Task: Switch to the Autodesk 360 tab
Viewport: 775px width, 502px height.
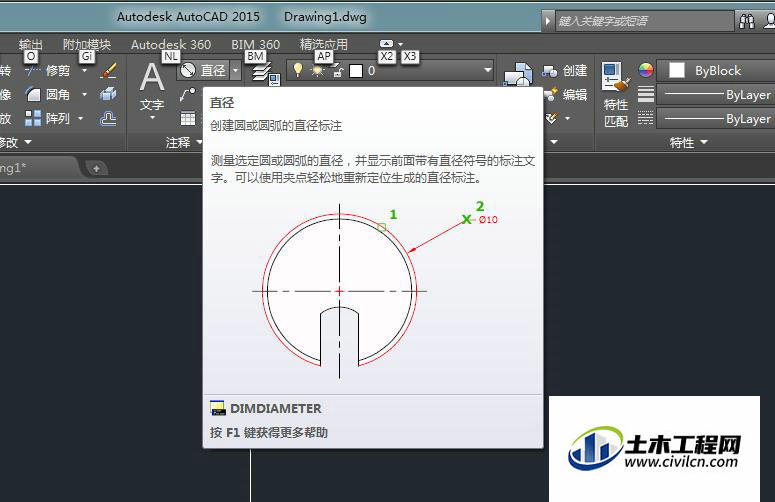Action: click(171, 44)
